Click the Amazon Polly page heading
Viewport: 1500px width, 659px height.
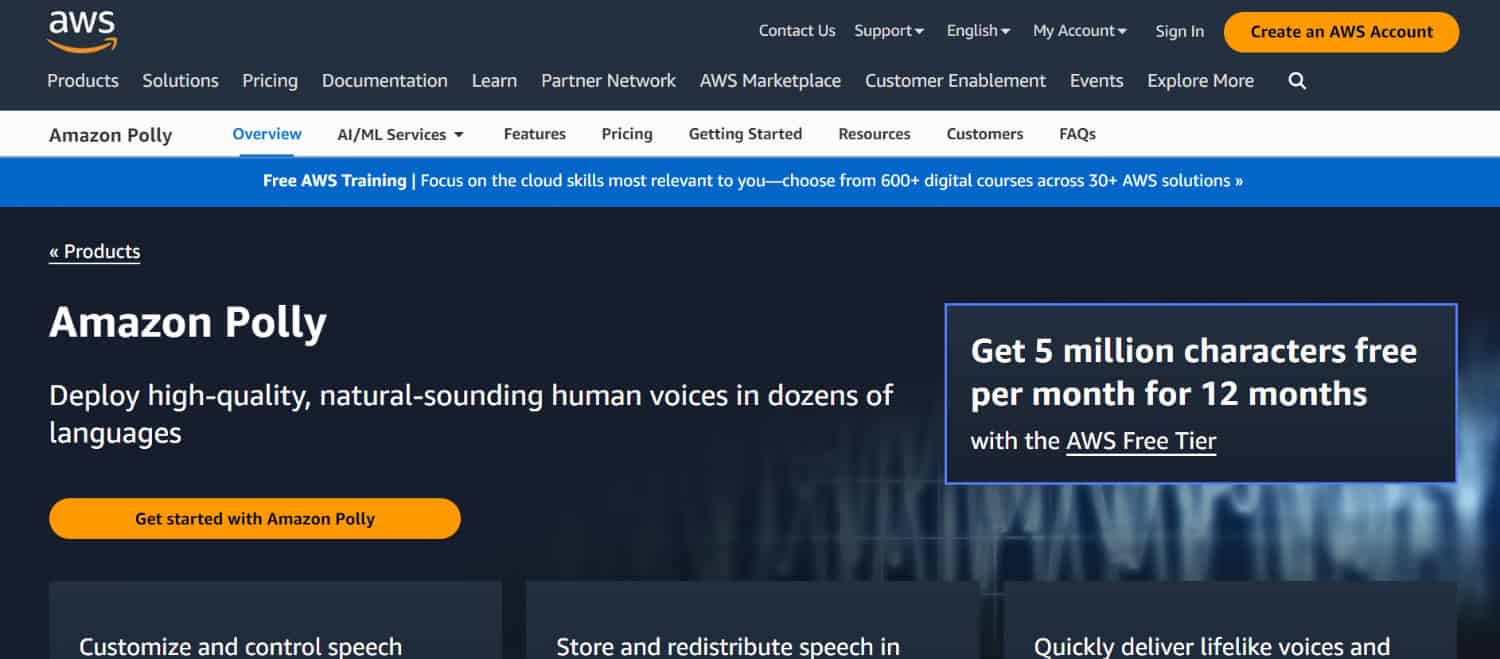coord(188,323)
